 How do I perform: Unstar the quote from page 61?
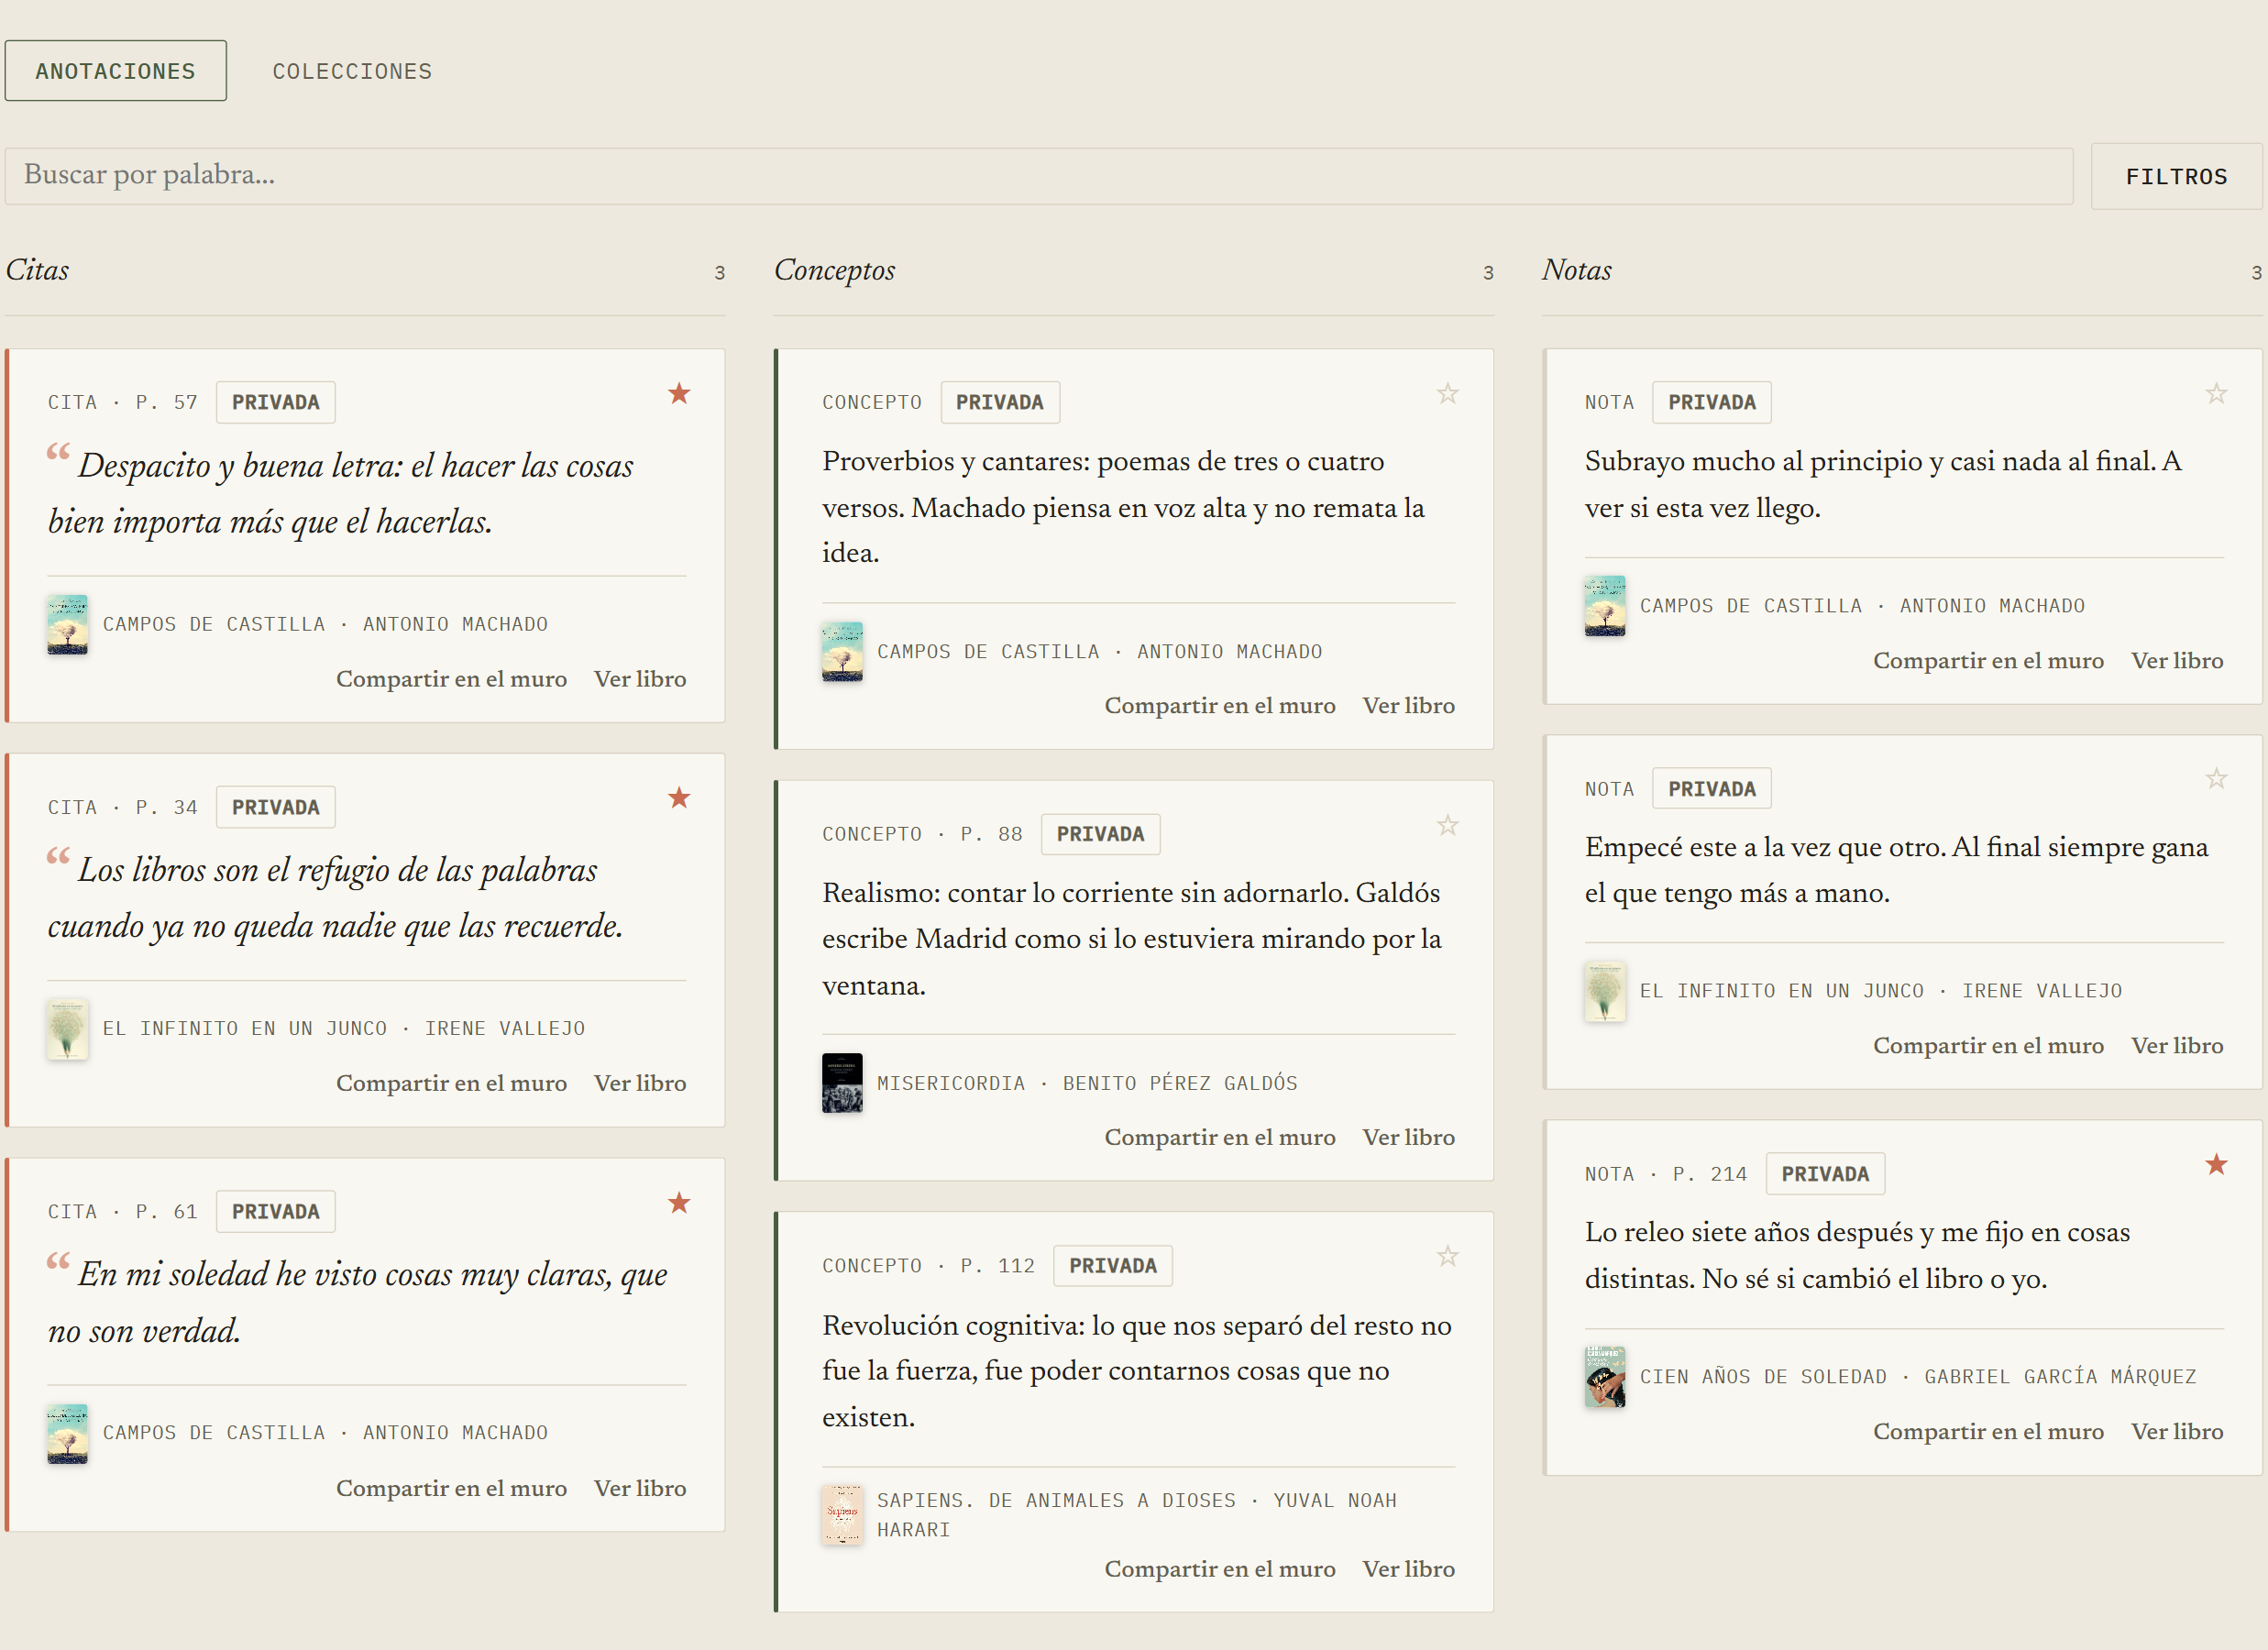tap(679, 1203)
